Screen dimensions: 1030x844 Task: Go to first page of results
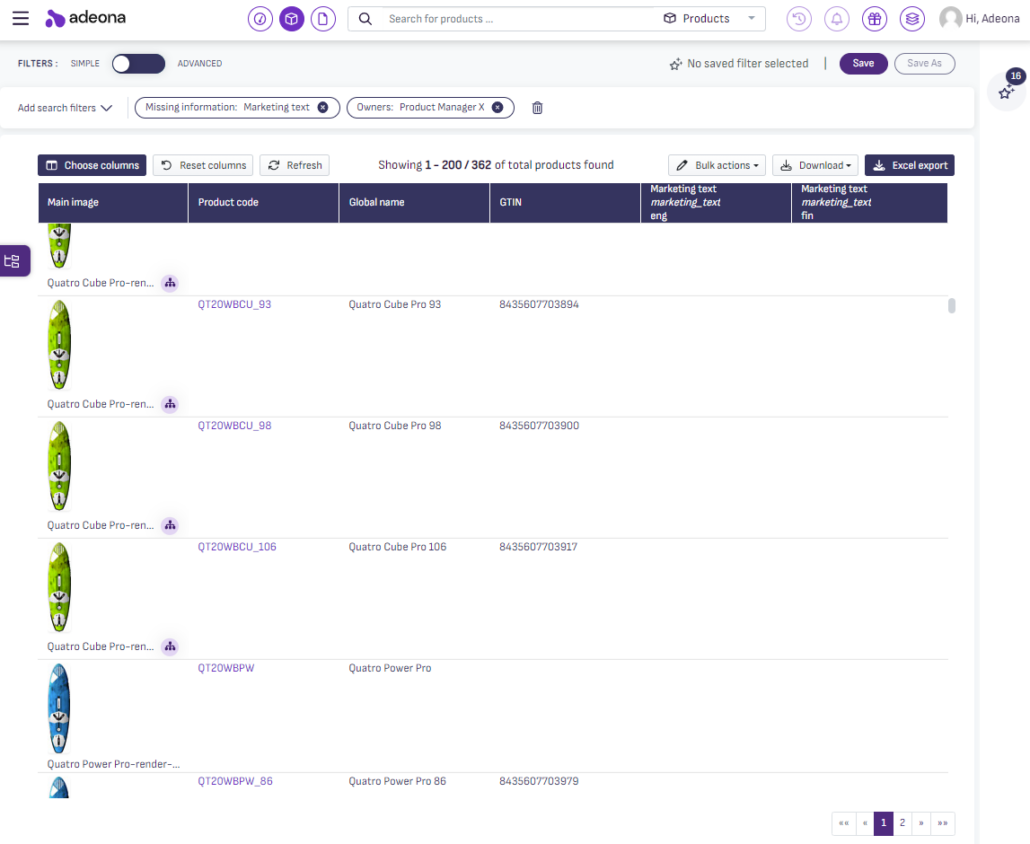tap(844, 823)
